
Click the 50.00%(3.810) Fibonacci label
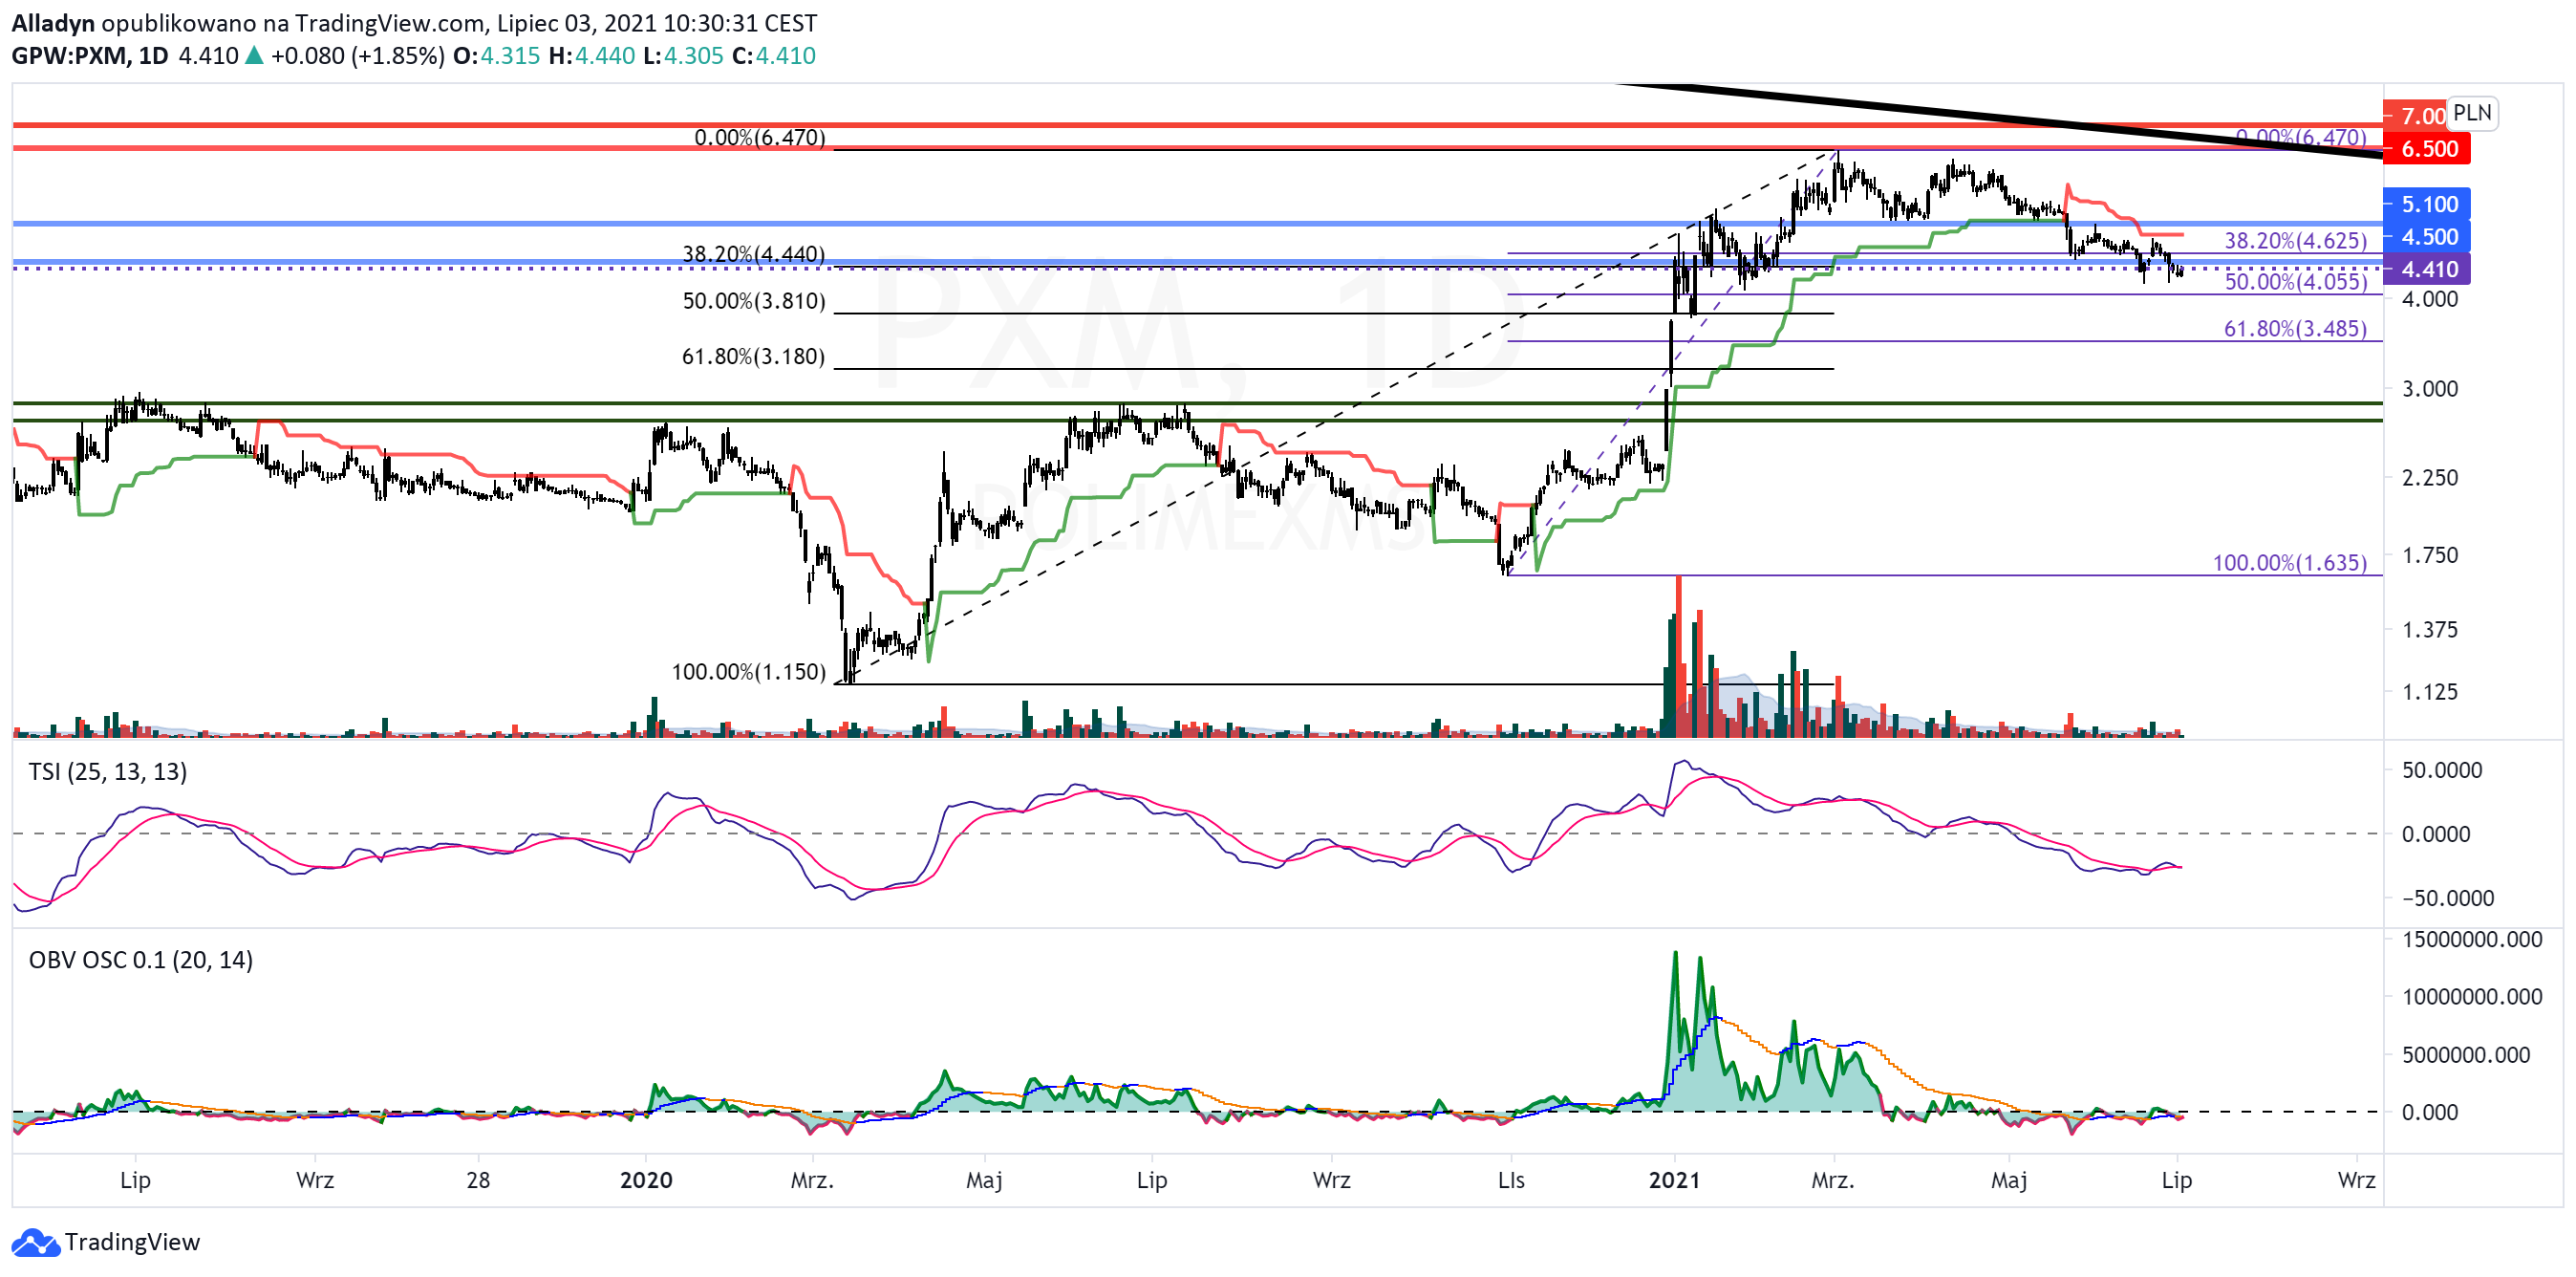[754, 301]
